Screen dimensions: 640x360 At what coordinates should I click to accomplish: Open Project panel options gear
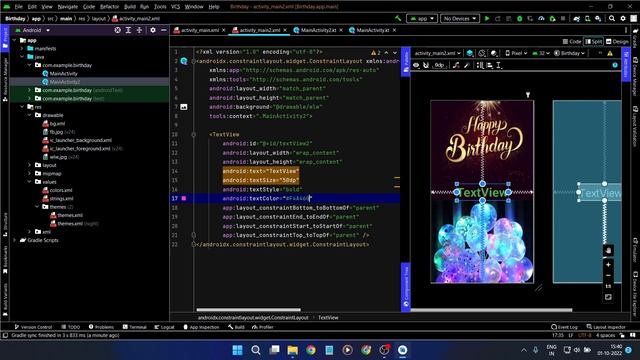coord(153,30)
